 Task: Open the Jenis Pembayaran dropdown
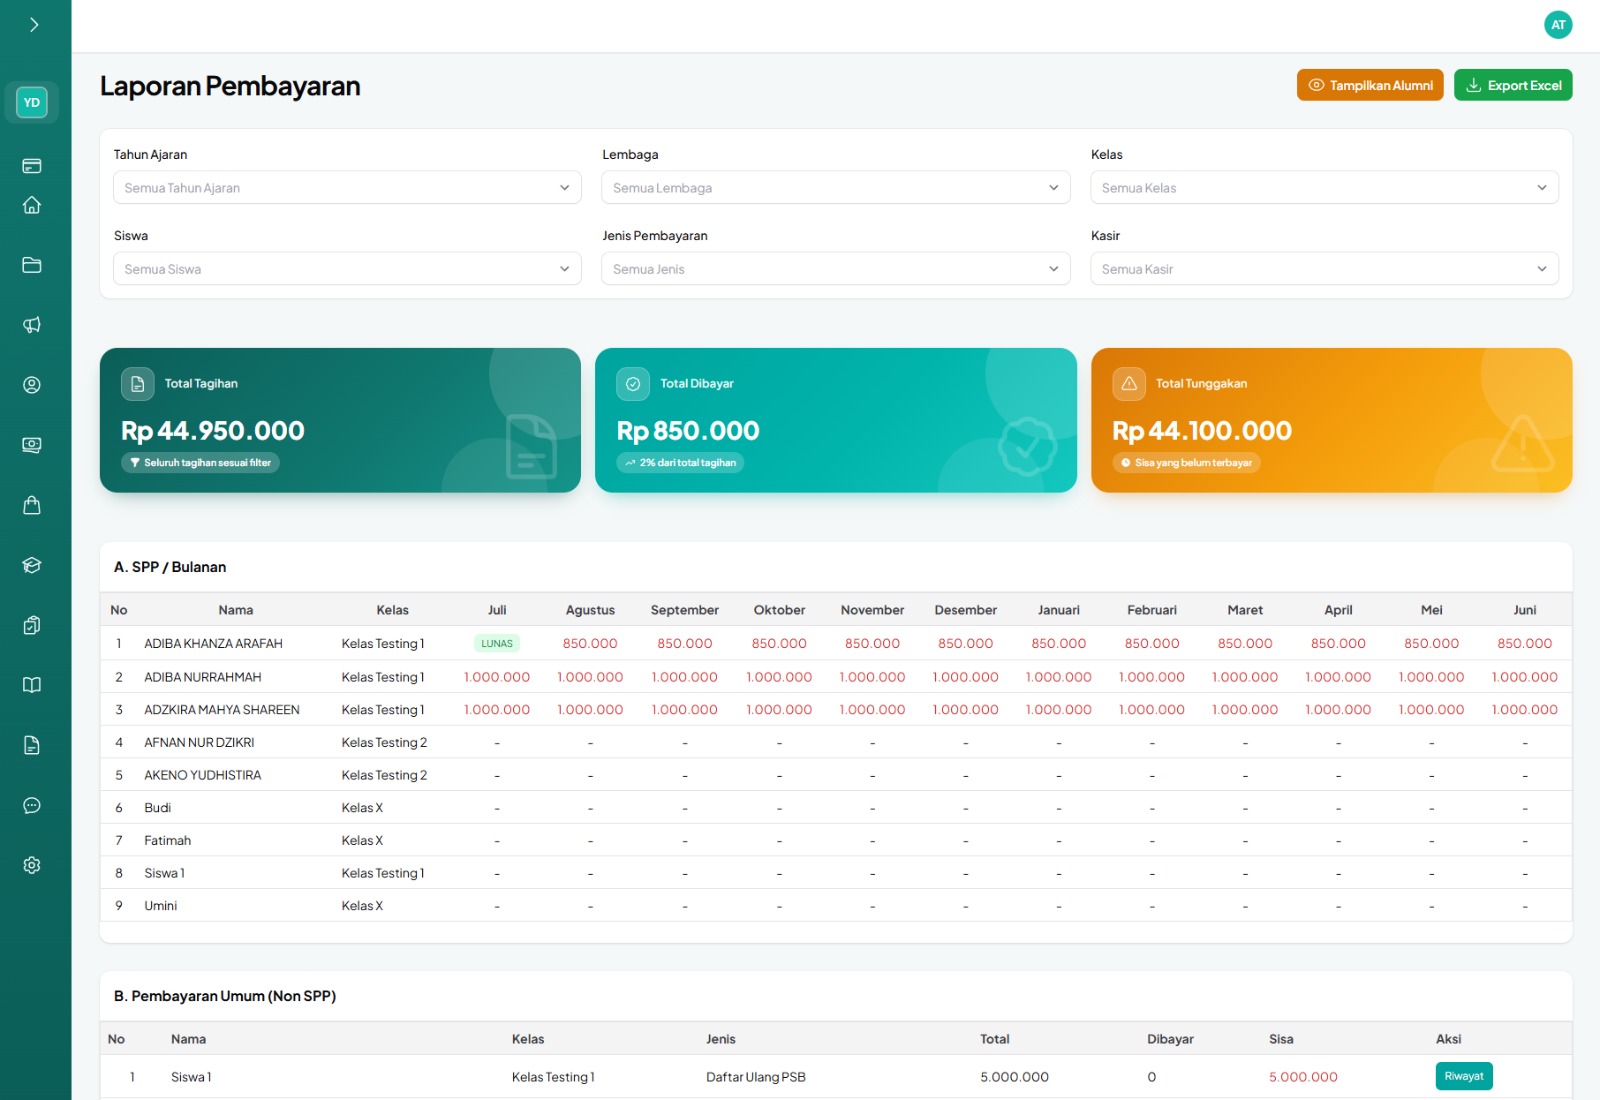coord(836,268)
